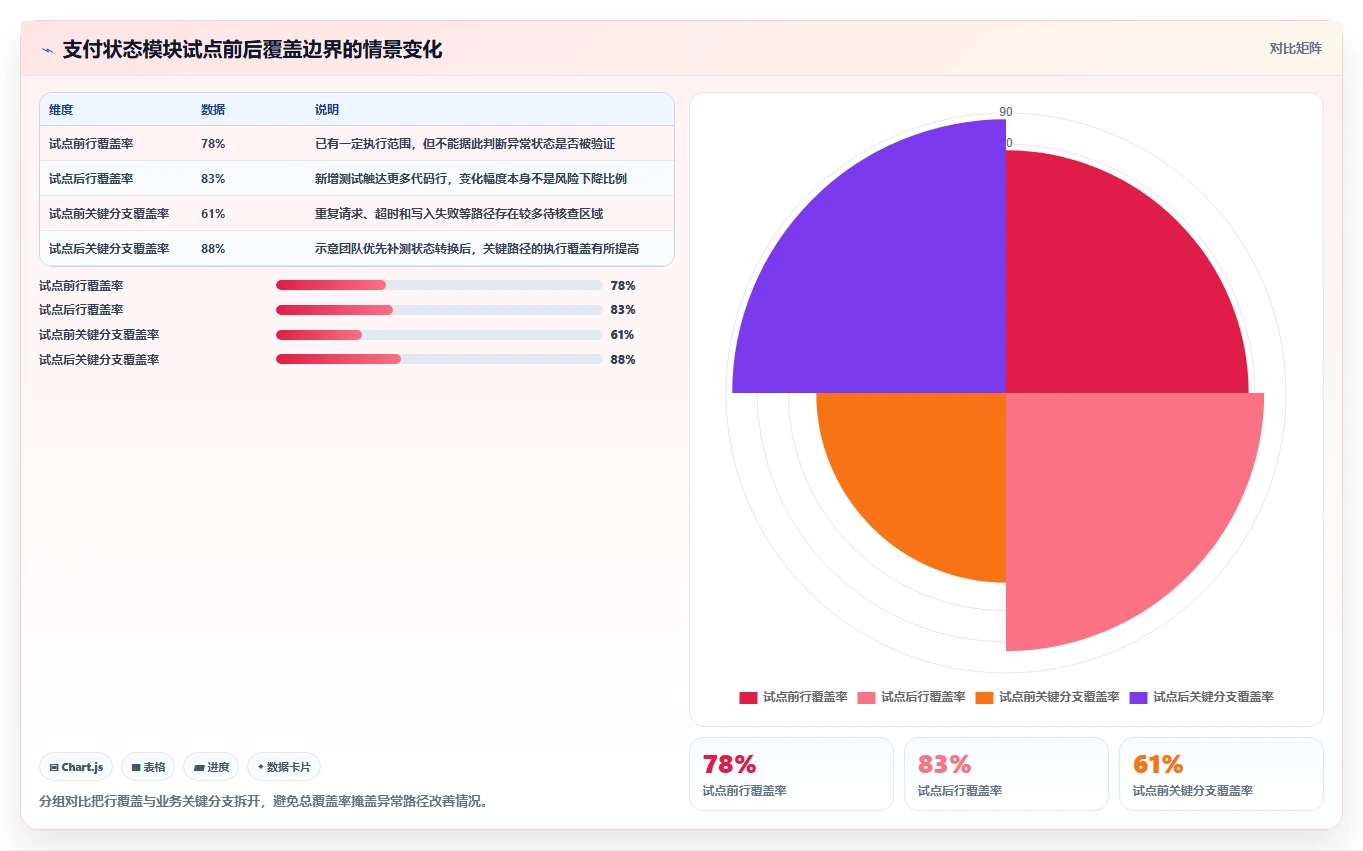Open the 83% 试点后行覆盖率 stat card

pyautogui.click(x=1006, y=774)
